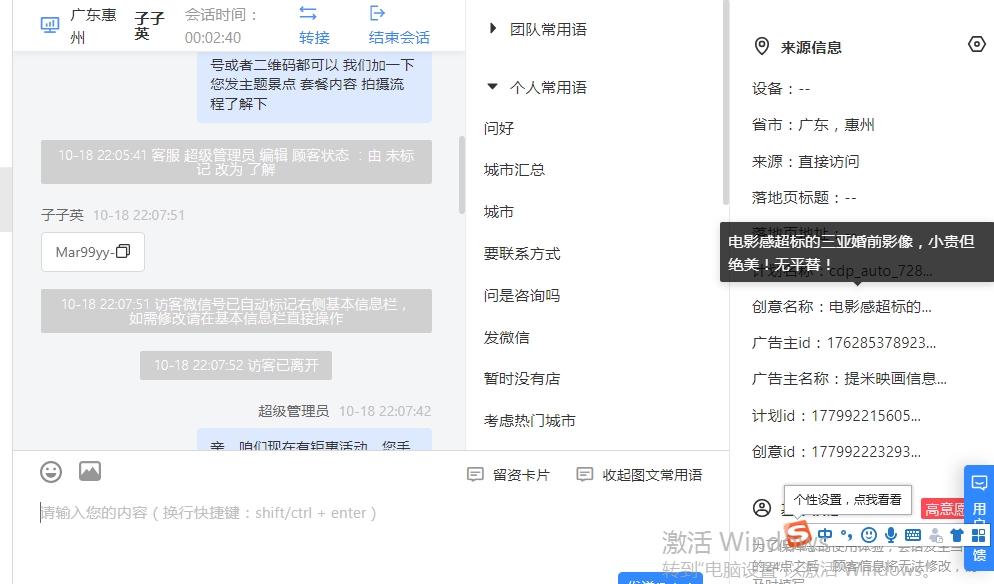Expand the 团队常用语 section
The width and height of the screenshot is (994, 584).
(493, 29)
